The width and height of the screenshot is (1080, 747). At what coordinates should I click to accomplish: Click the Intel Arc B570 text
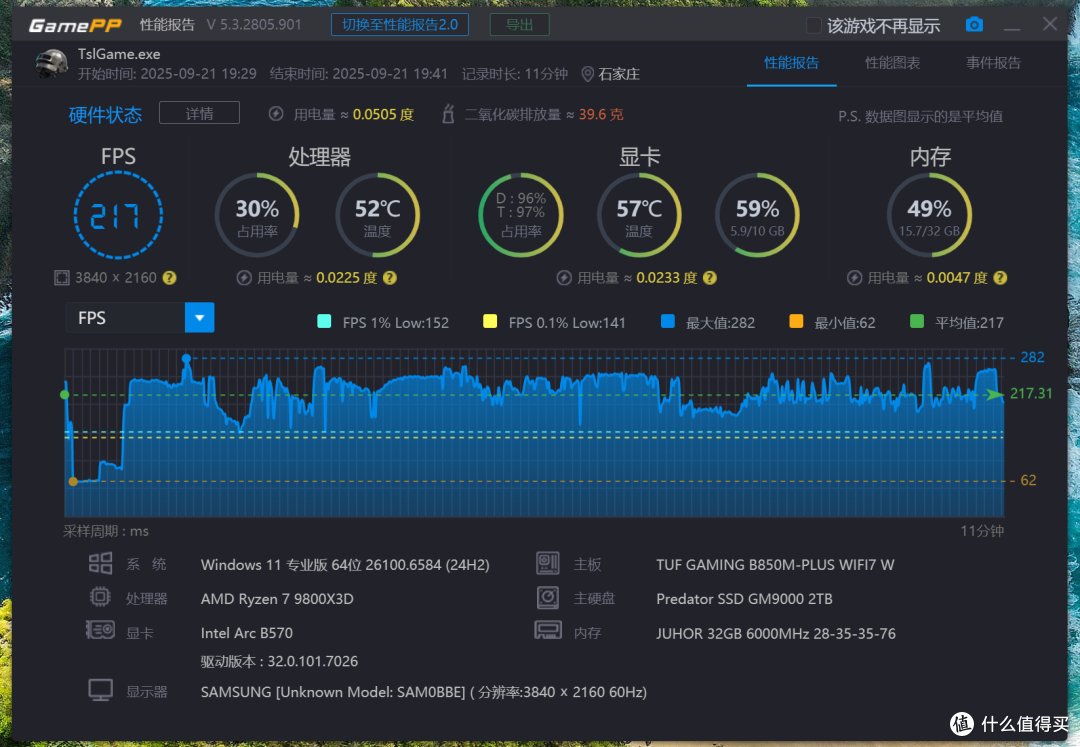[x=247, y=633]
